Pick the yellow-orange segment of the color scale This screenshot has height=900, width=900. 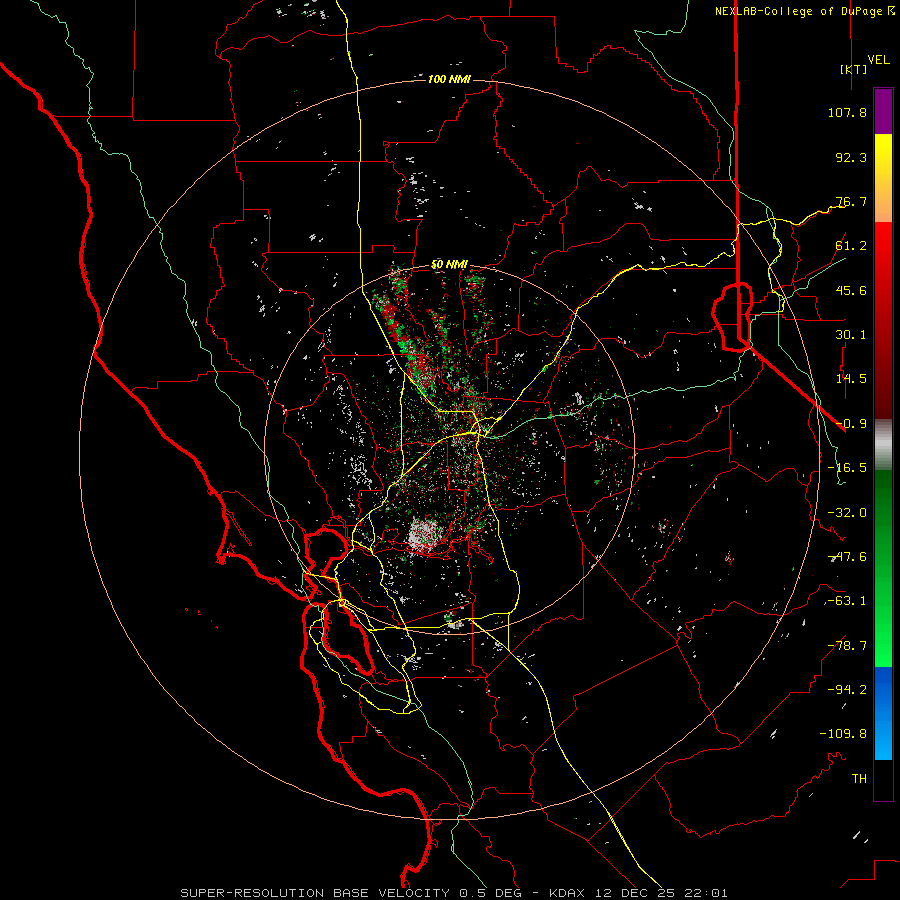point(883,178)
